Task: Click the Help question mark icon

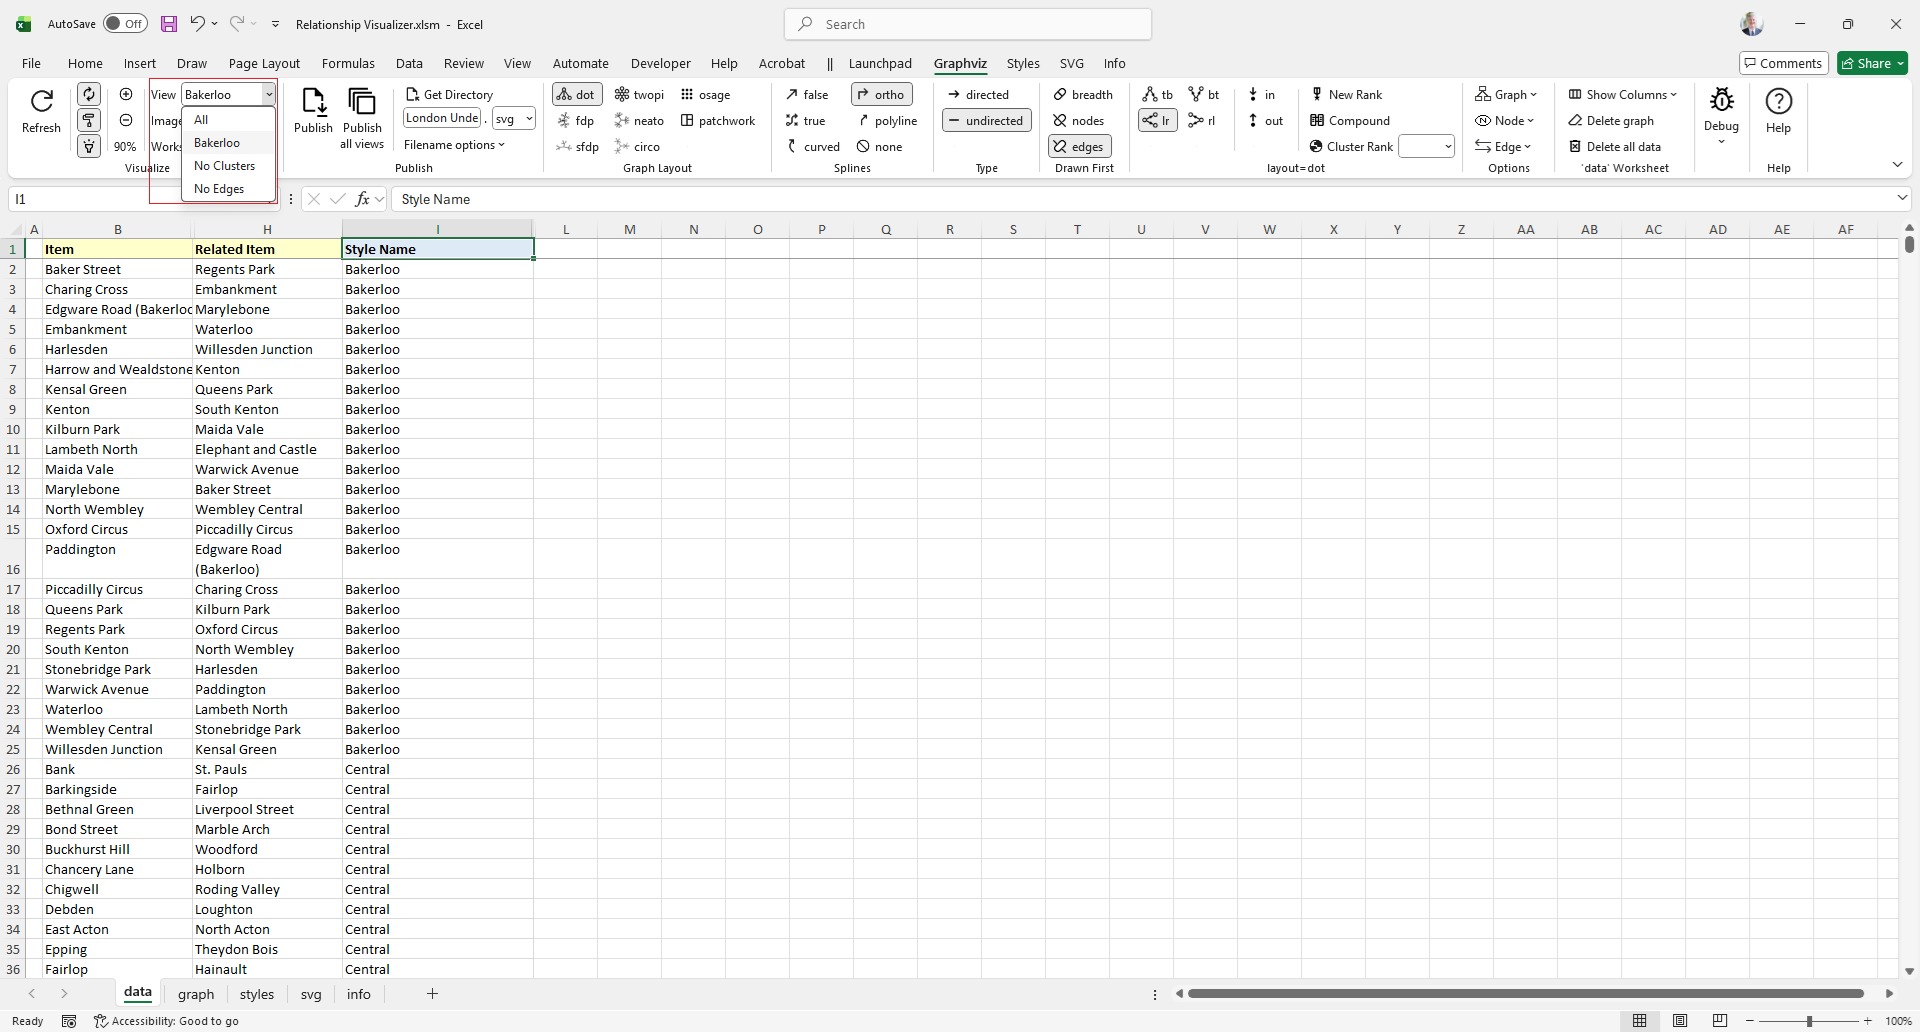Action: pyautogui.click(x=1778, y=102)
